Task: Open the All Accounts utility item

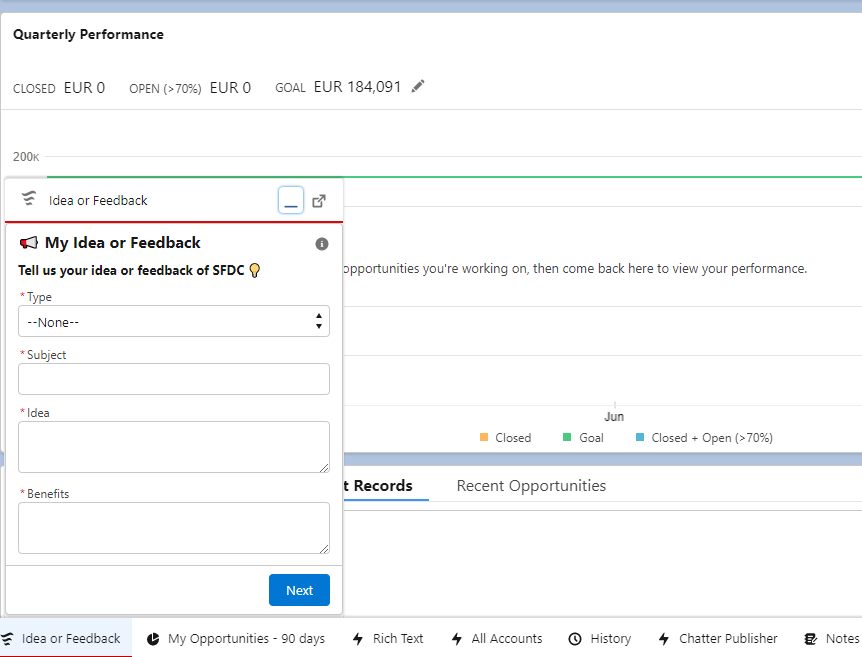Action: (496, 639)
